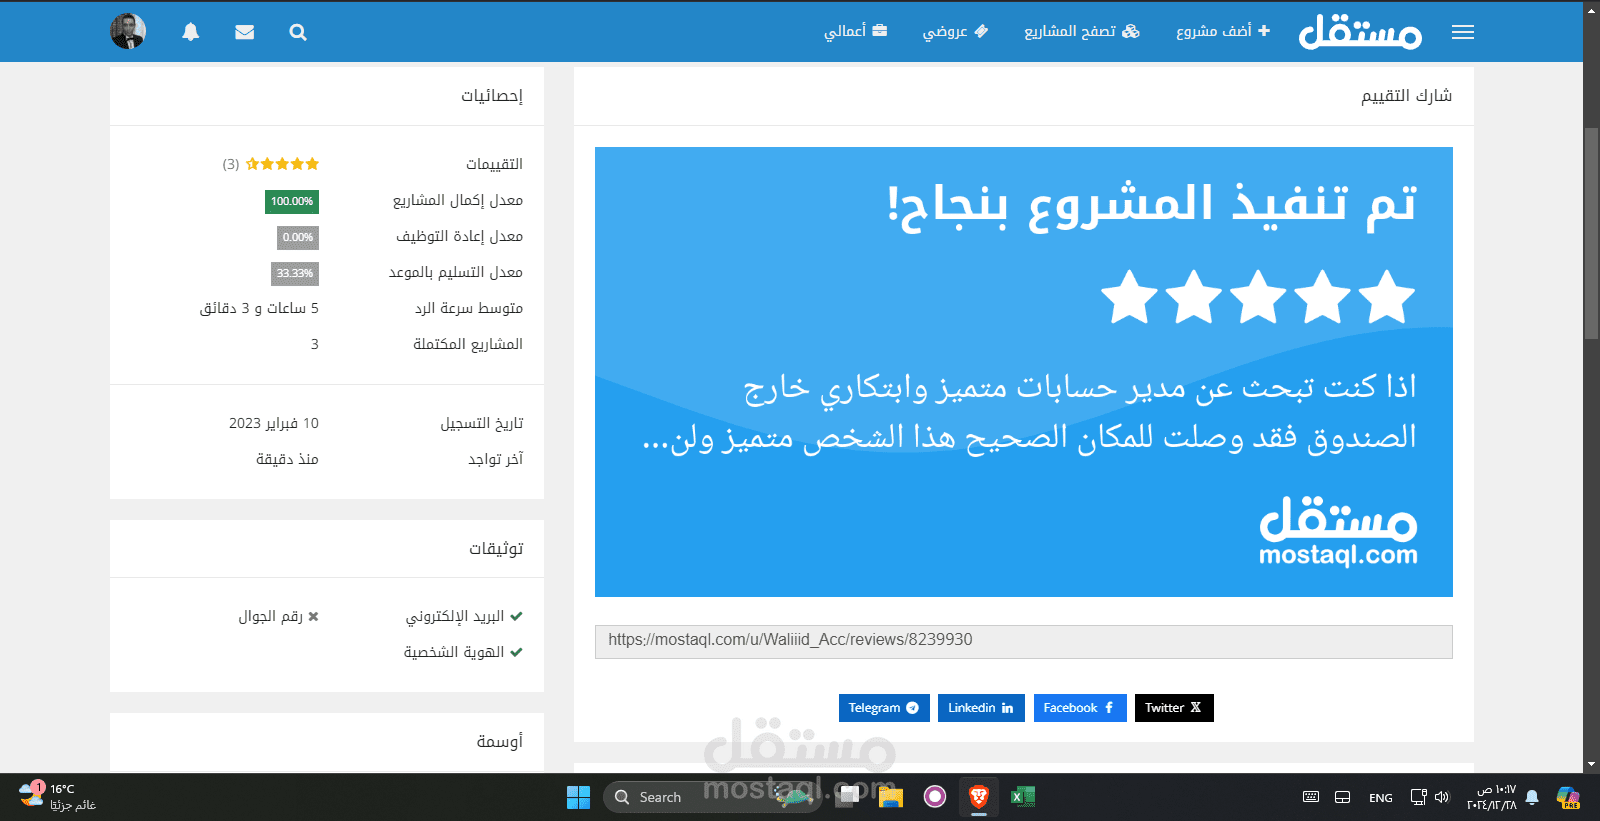This screenshot has width=1600, height=821.
Task: Open the search icon in the header
Action: (298, 32)
